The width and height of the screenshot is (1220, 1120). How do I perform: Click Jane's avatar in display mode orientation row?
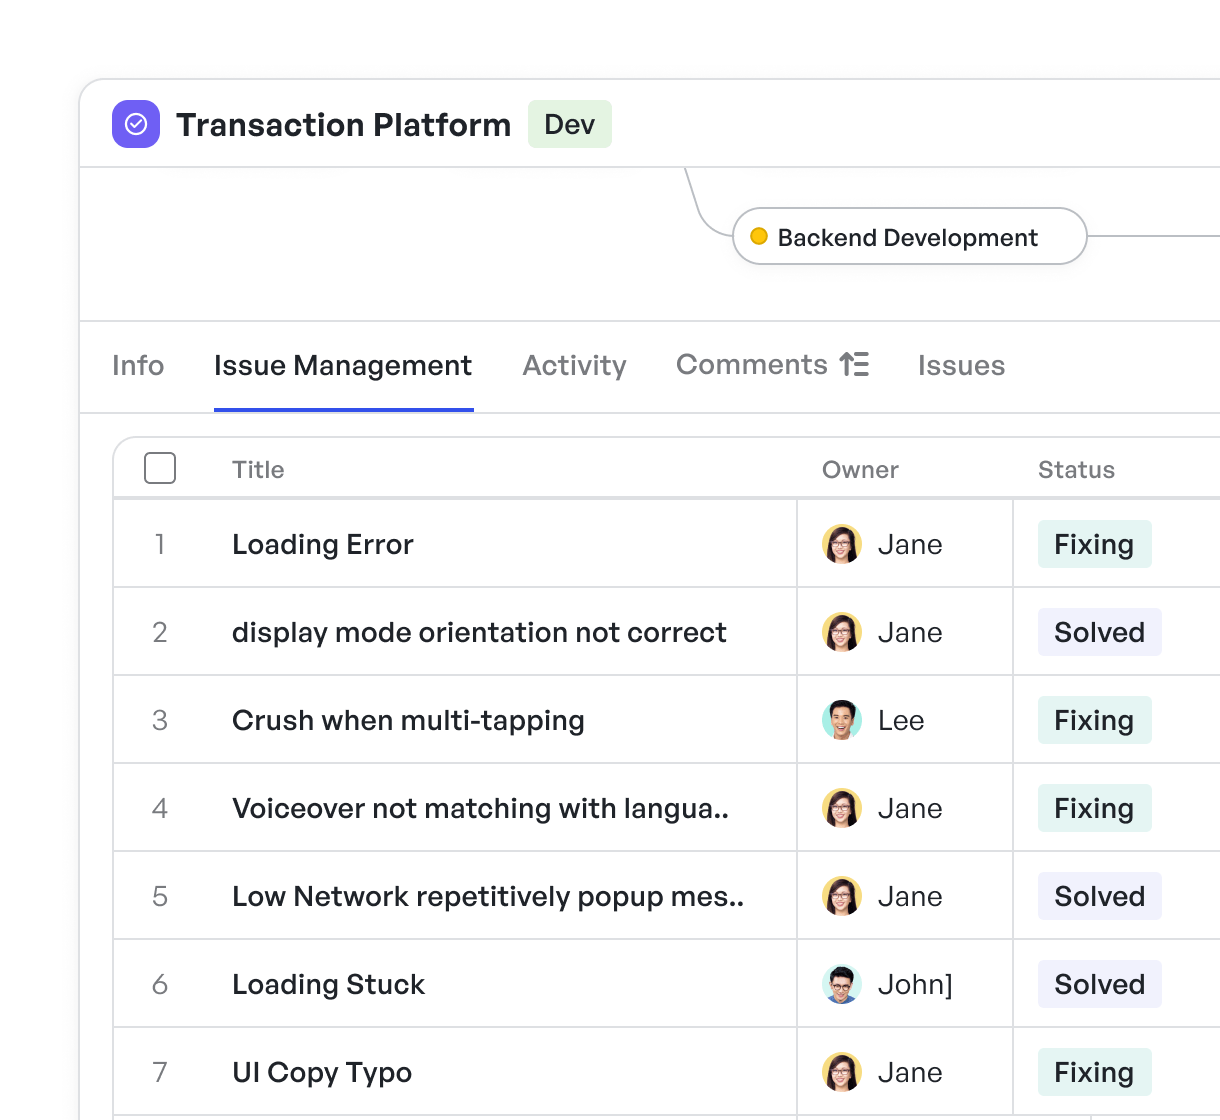(842, 632)
